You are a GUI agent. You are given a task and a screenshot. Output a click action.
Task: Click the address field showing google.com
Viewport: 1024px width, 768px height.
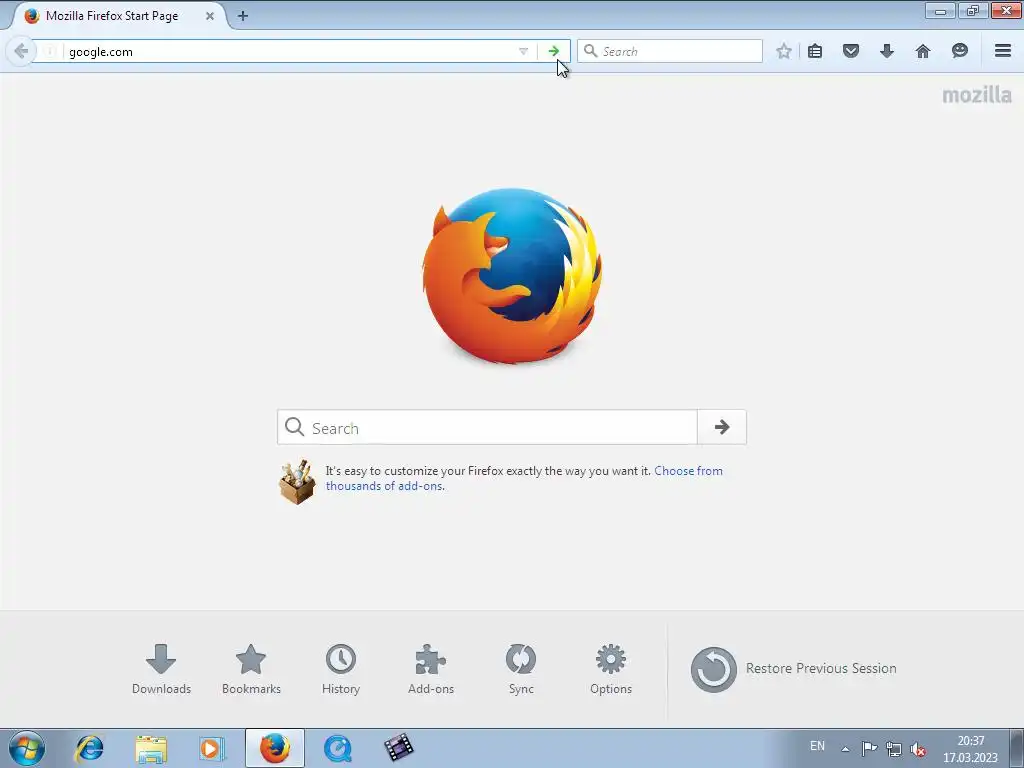click(287, 52)
